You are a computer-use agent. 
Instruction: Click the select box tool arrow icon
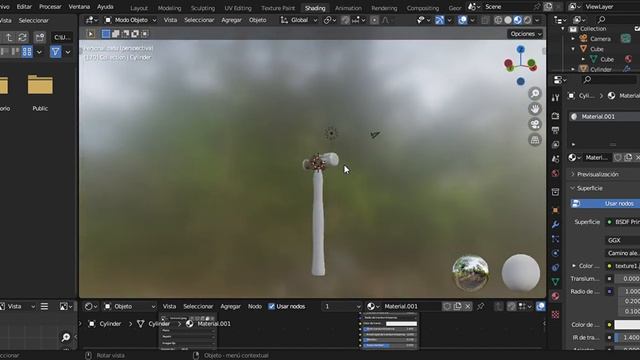[x=91, y=34]
